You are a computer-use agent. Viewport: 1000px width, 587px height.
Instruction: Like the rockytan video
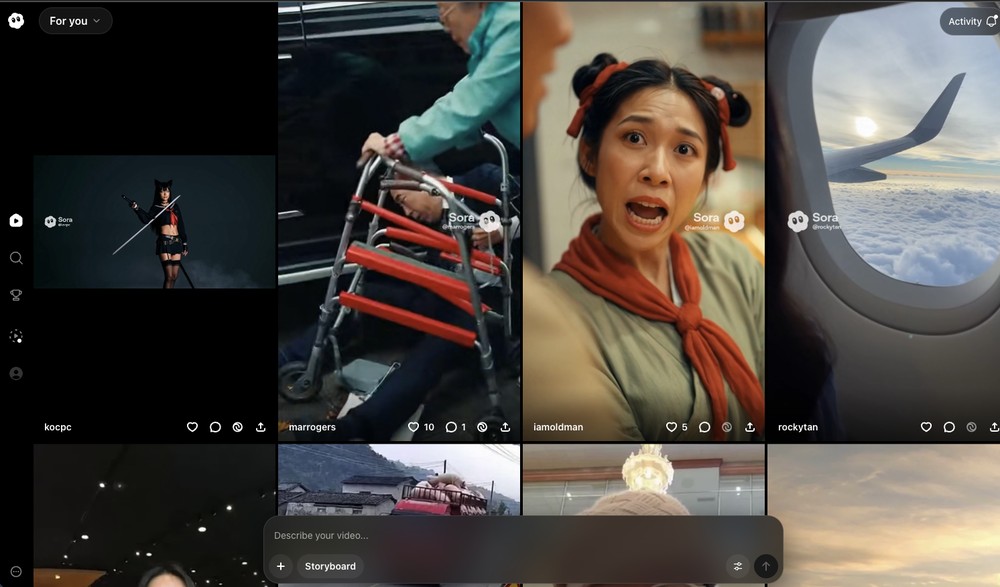(926, 427)
